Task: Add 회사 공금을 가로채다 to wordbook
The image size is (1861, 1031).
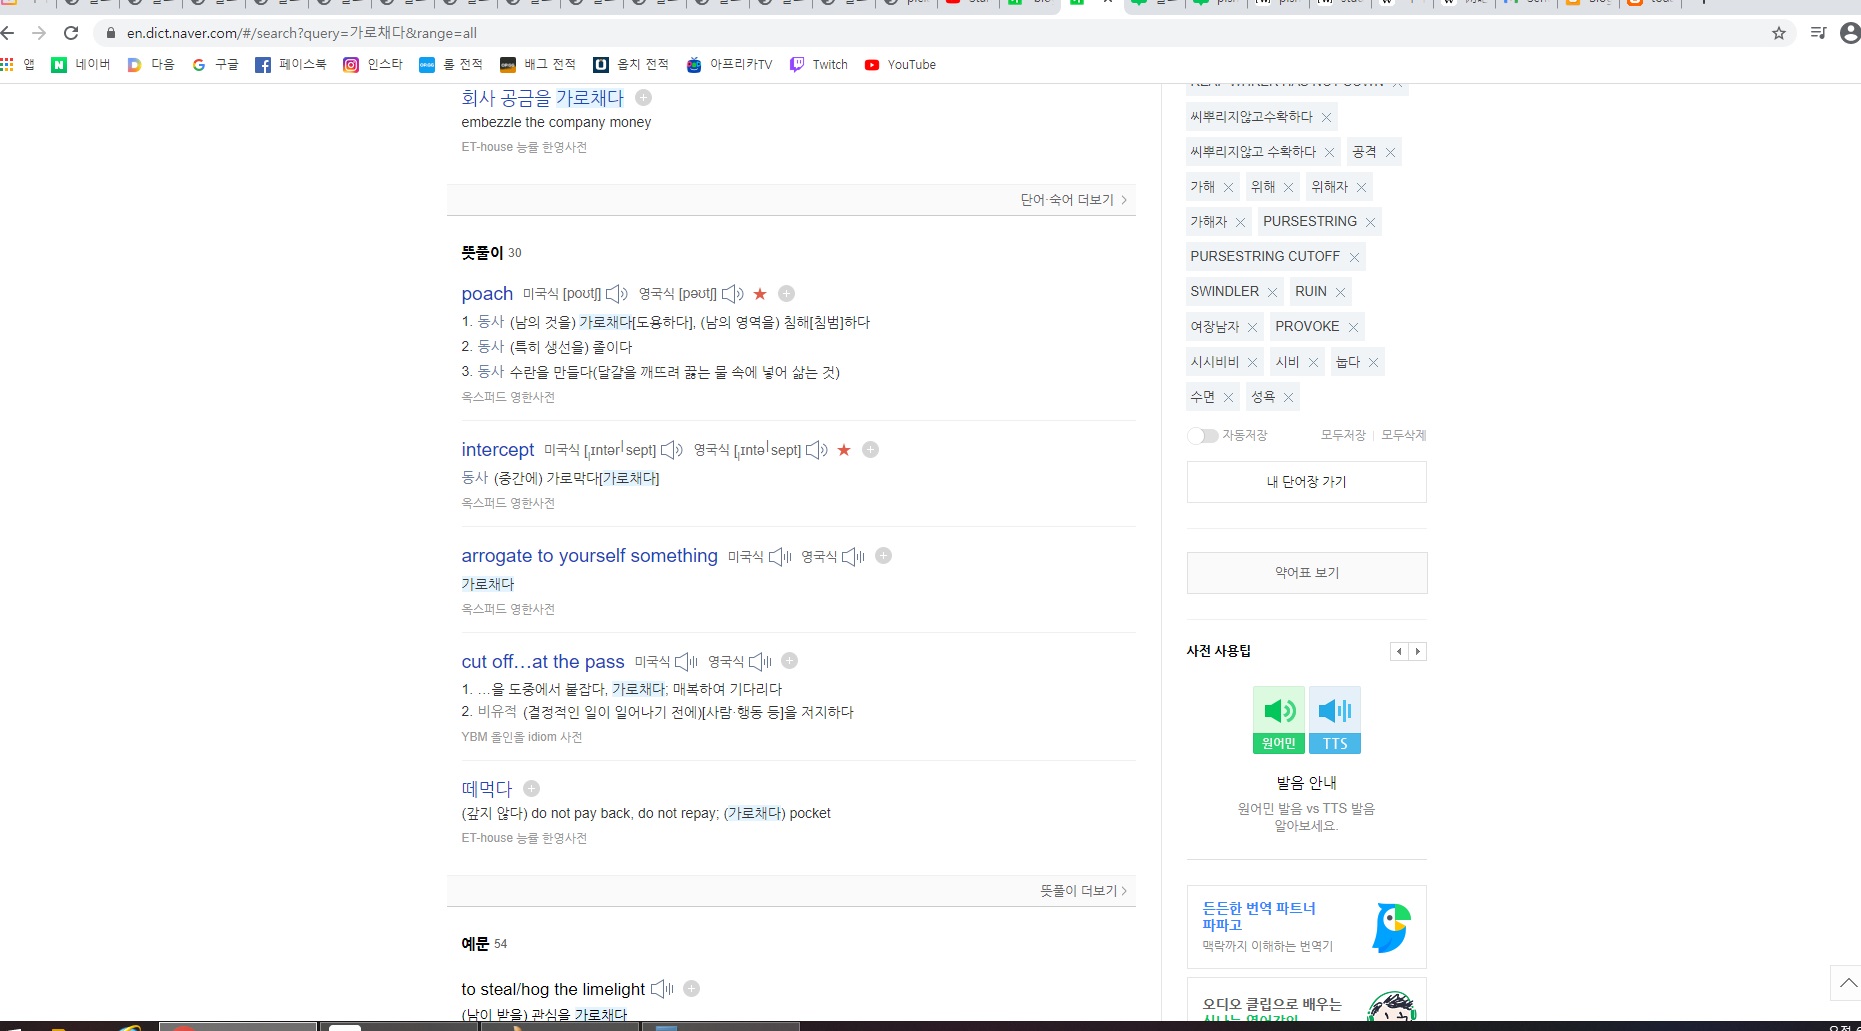Action: 643,98
